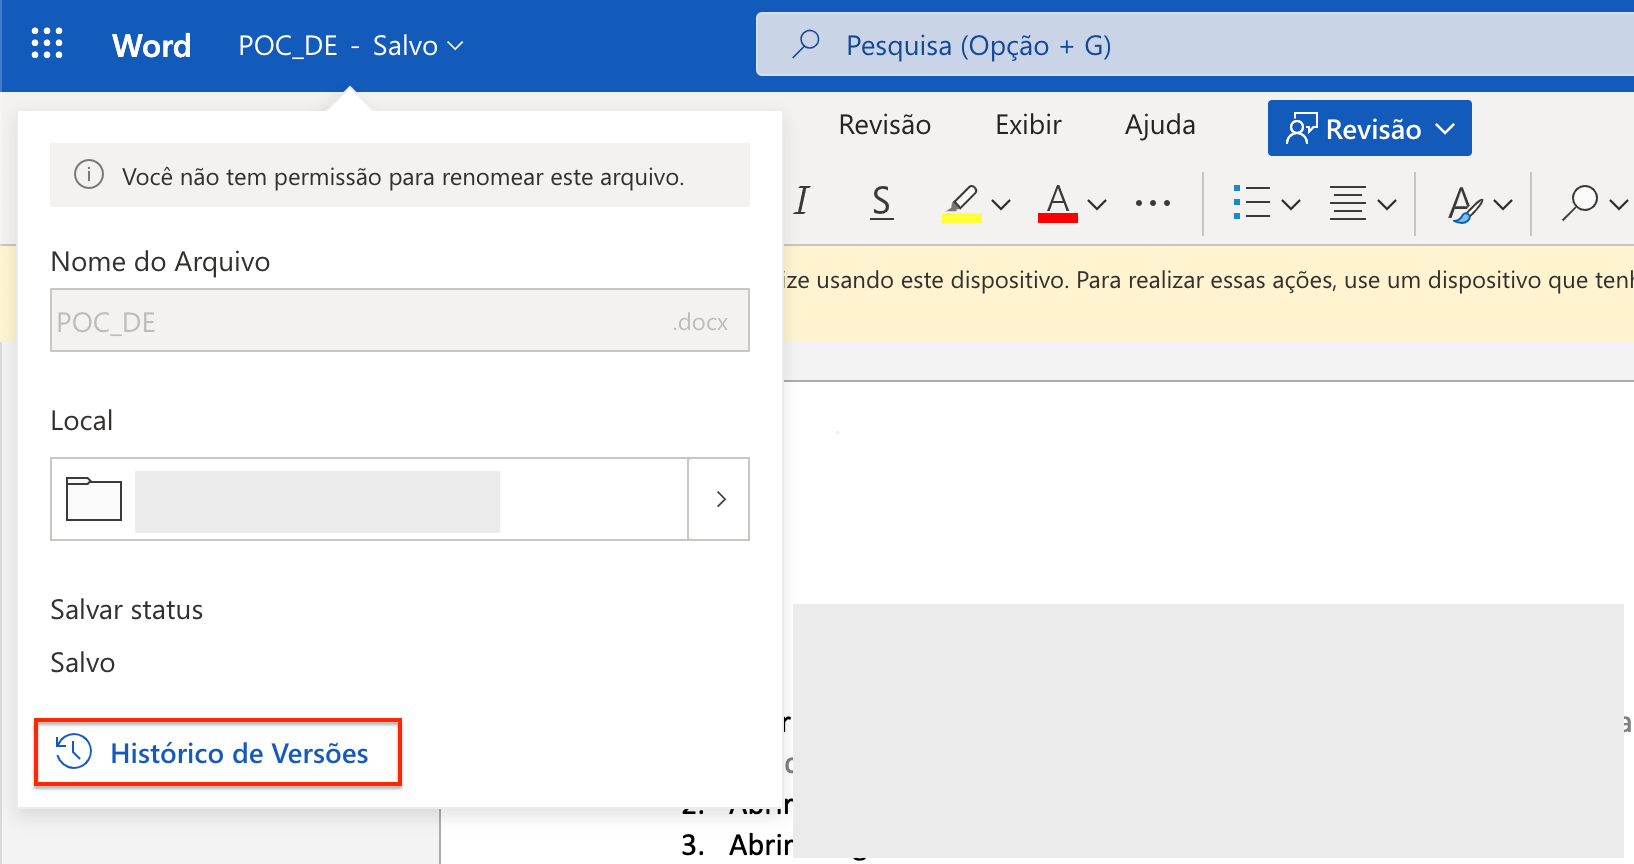Click the POC_DE file name field
The image size is (1634, 864).
(x=400, y=320)
